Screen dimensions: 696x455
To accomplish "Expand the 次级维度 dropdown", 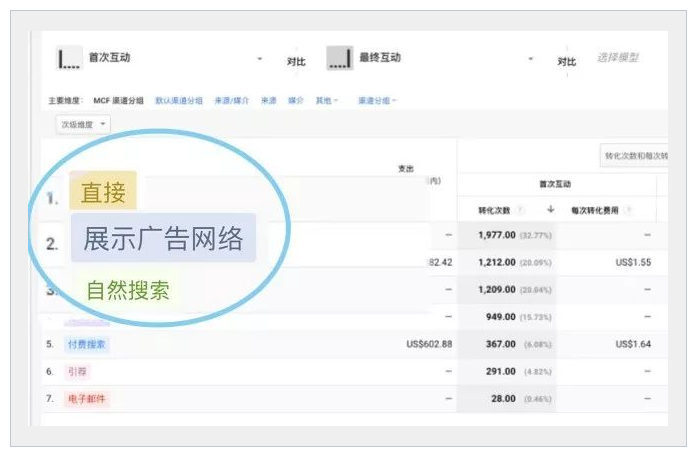I will [x=84, y=124].
